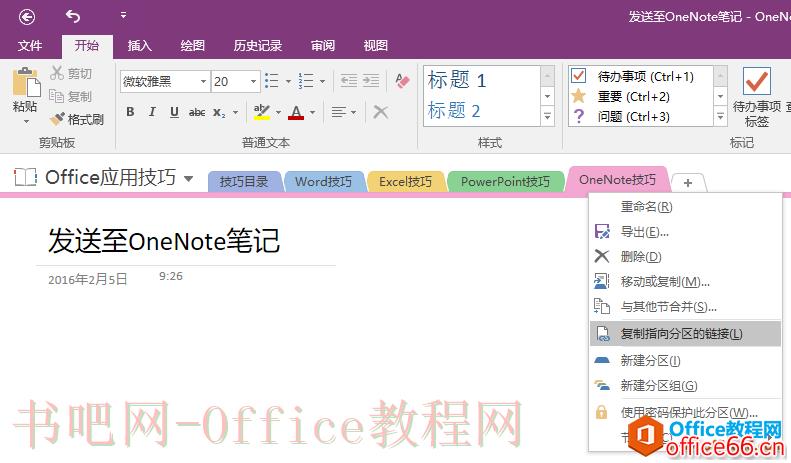Expand the subscript options arrow

(x=235, y=112)
